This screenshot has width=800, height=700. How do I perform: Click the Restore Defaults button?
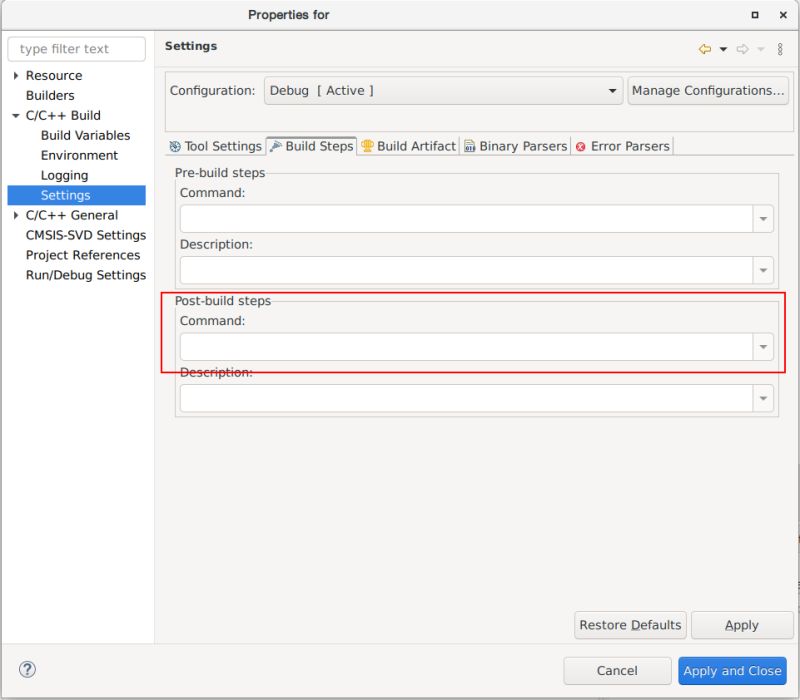(630, 625)
